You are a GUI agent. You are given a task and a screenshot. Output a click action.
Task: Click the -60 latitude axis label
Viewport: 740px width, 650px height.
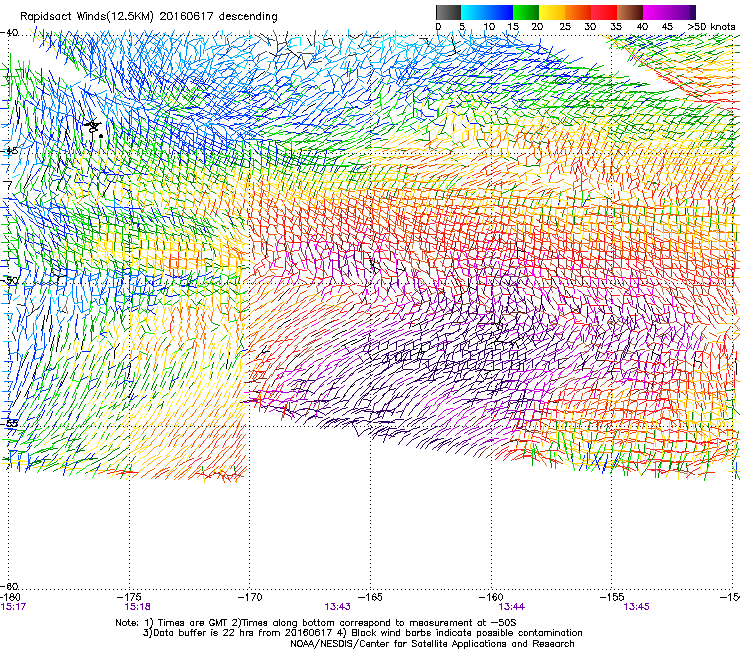pos(9,586)
